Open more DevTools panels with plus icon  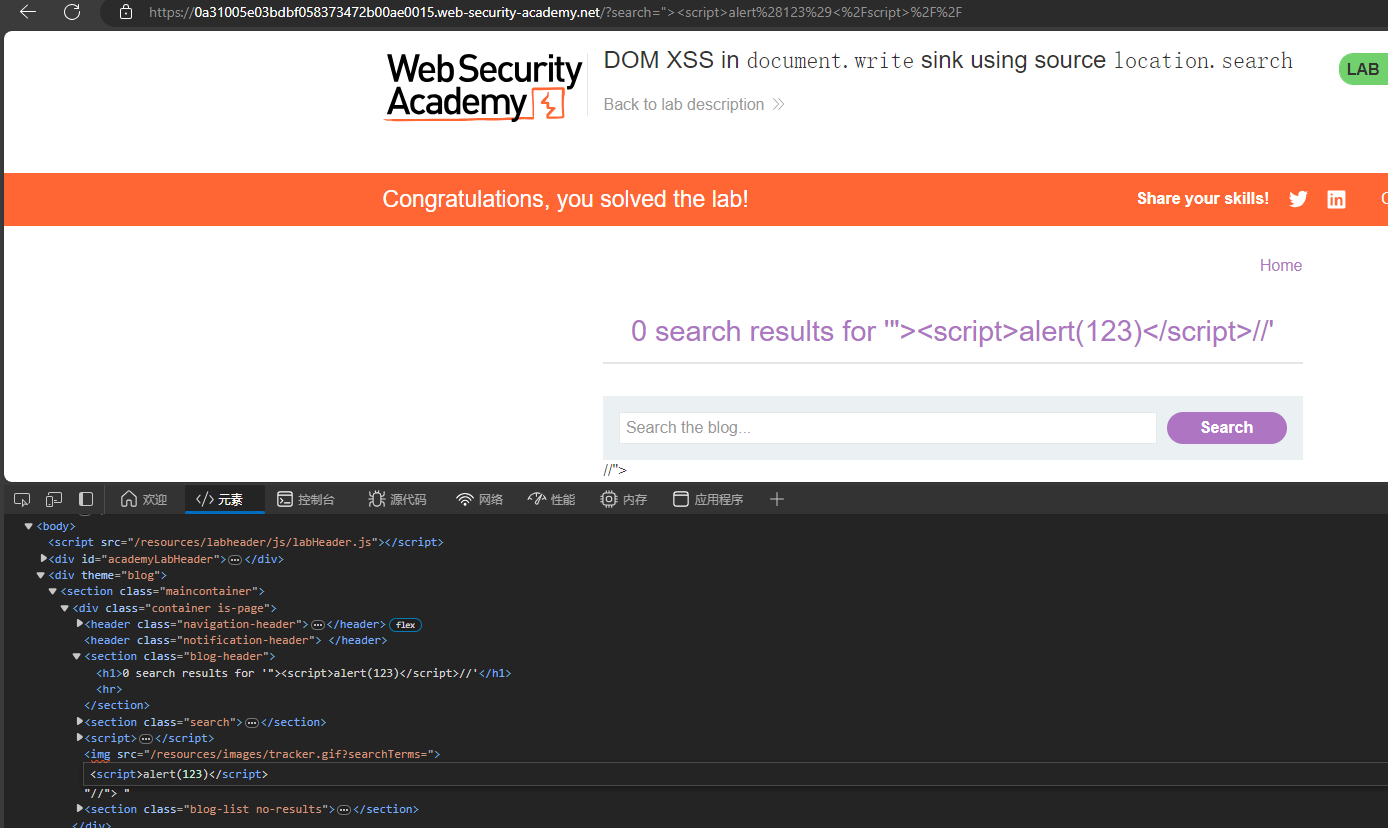[x=777, y=498]
